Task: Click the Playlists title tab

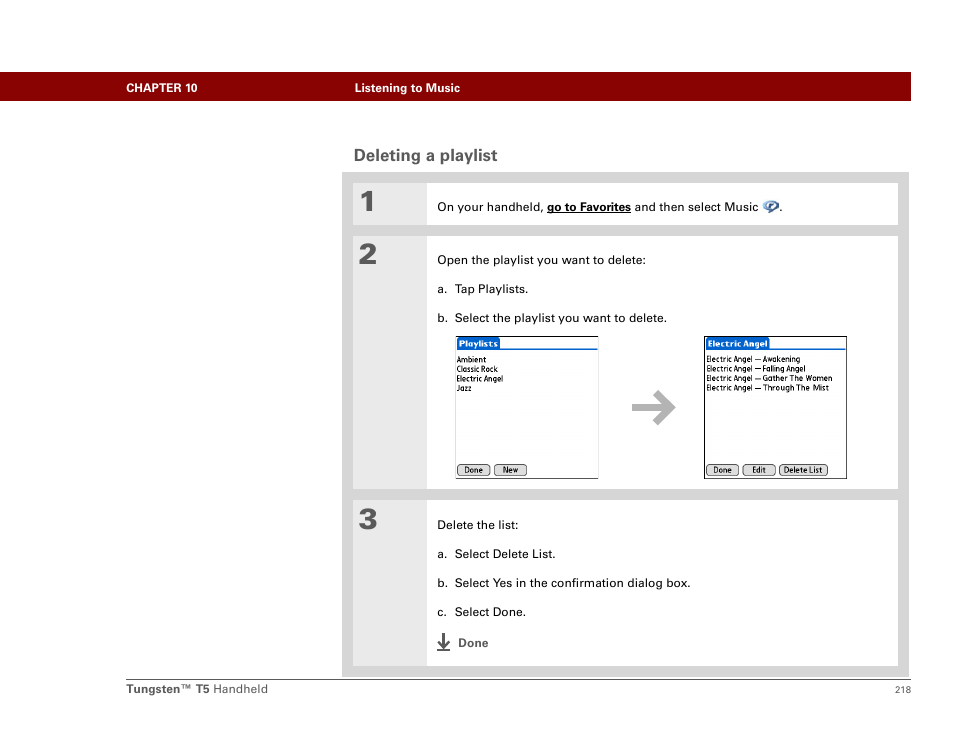Action: point(478,344)
